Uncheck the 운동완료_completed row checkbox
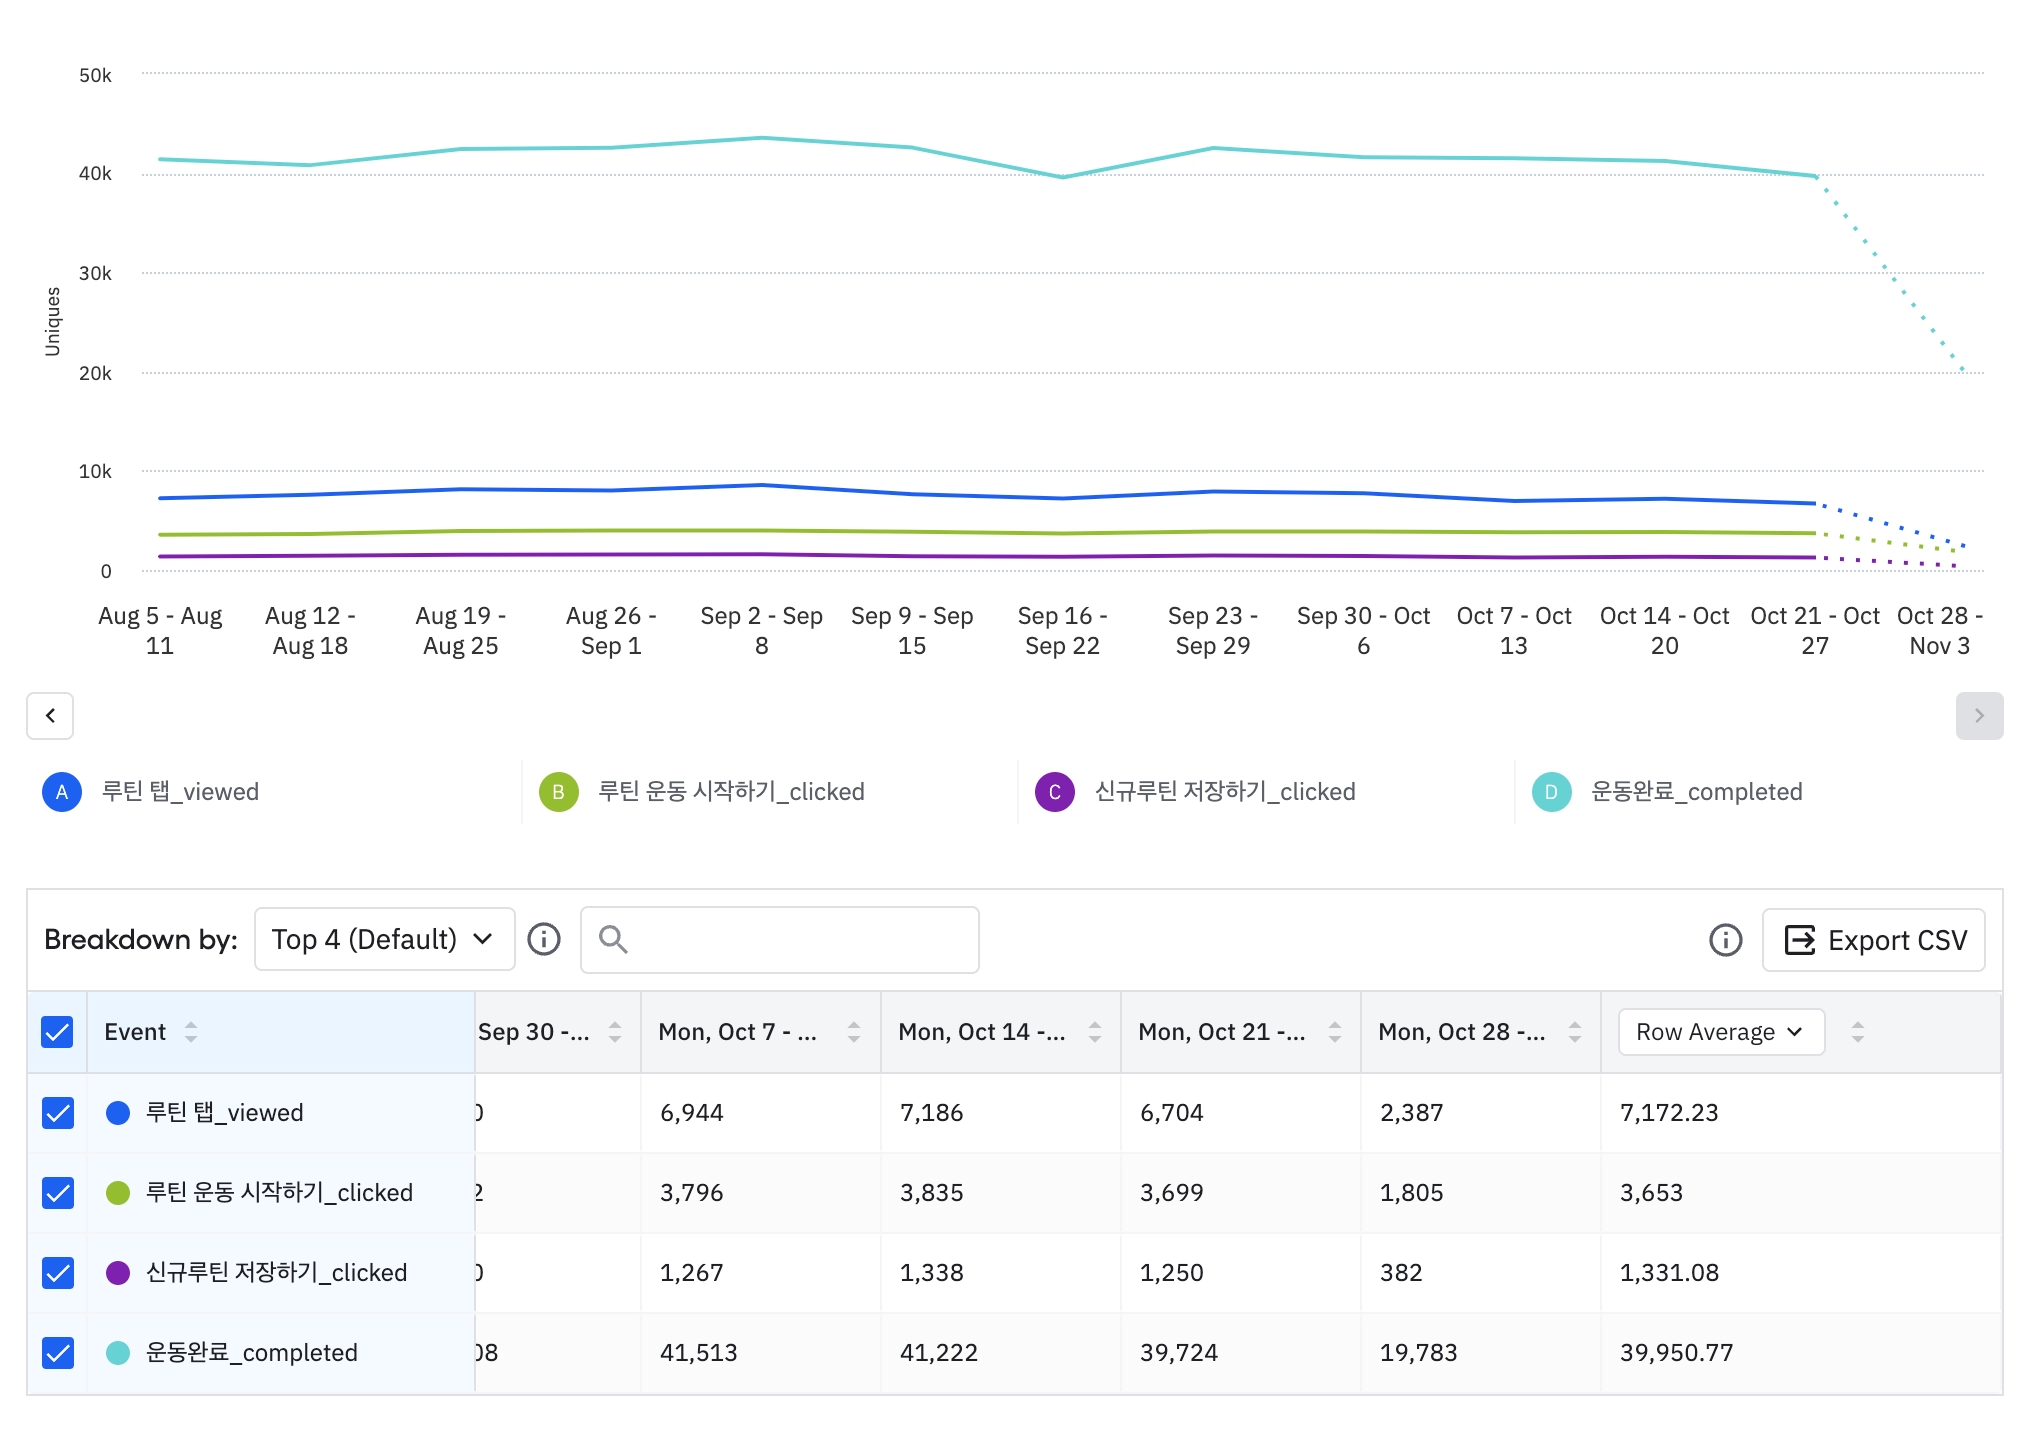 click(x=58, y=1353)
